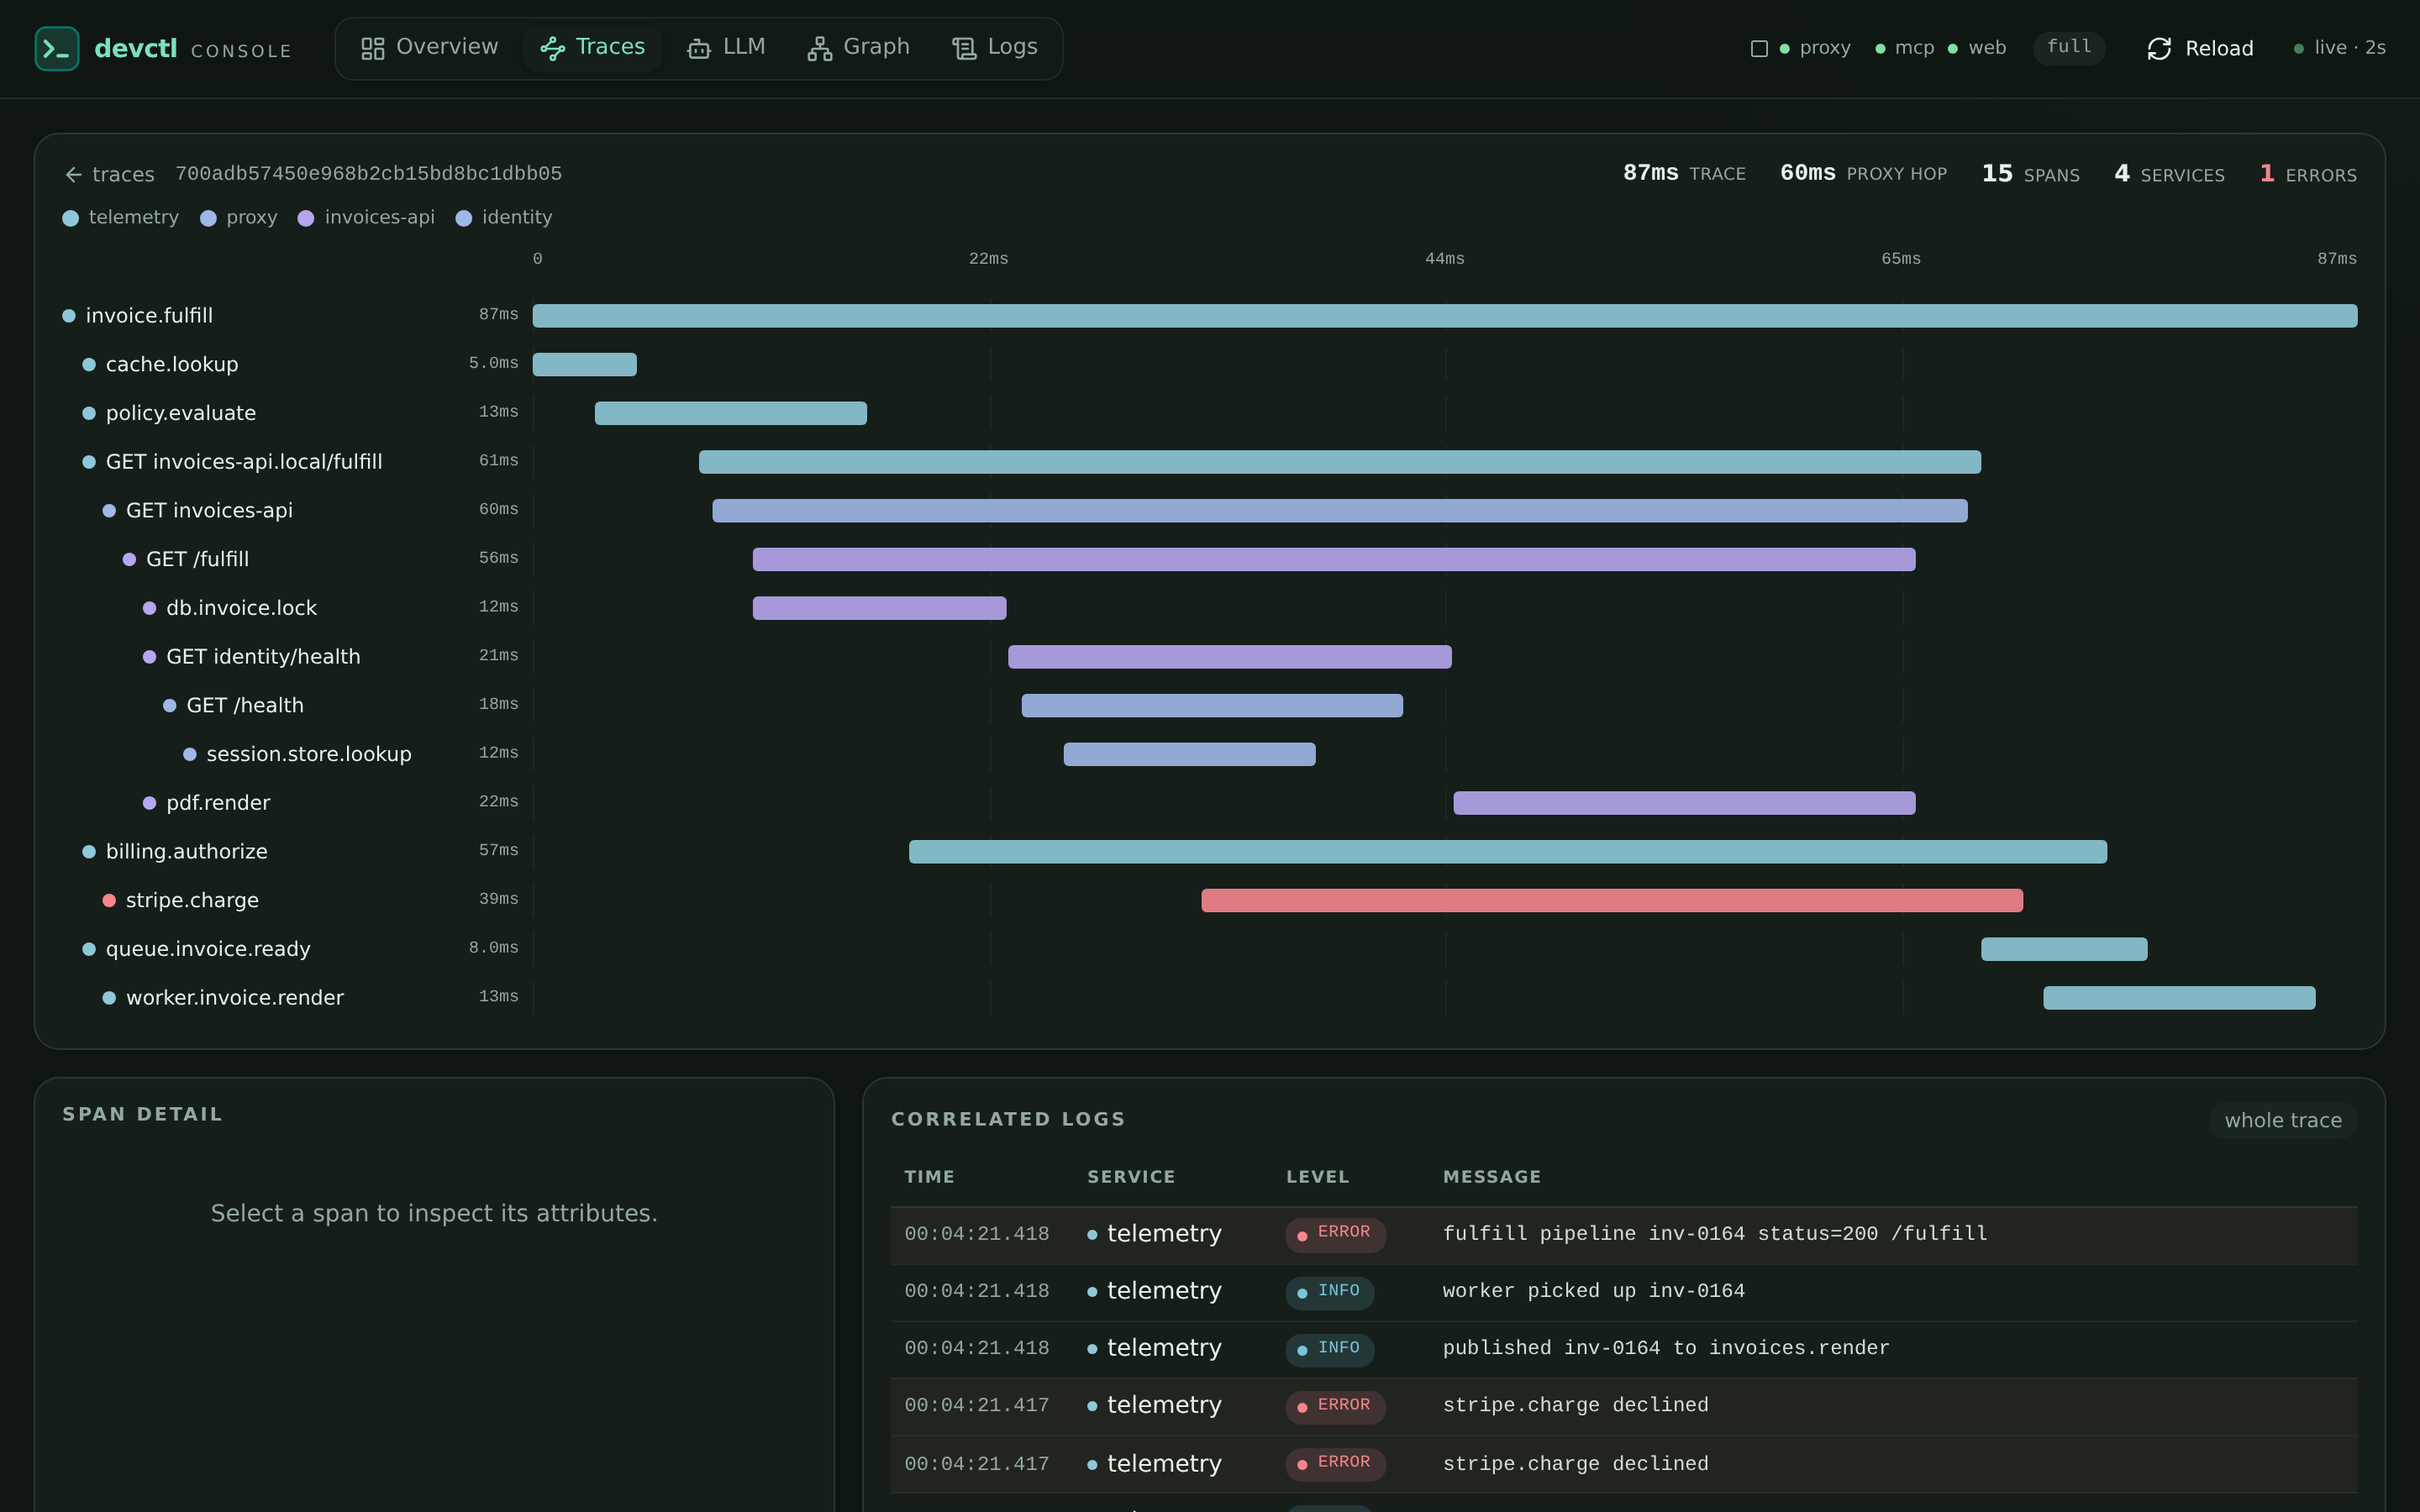Viewport: 2420px width, 1512px height.
Task: Click the 1 ERRORS summary stat
Action: [x=2308, y=174]
